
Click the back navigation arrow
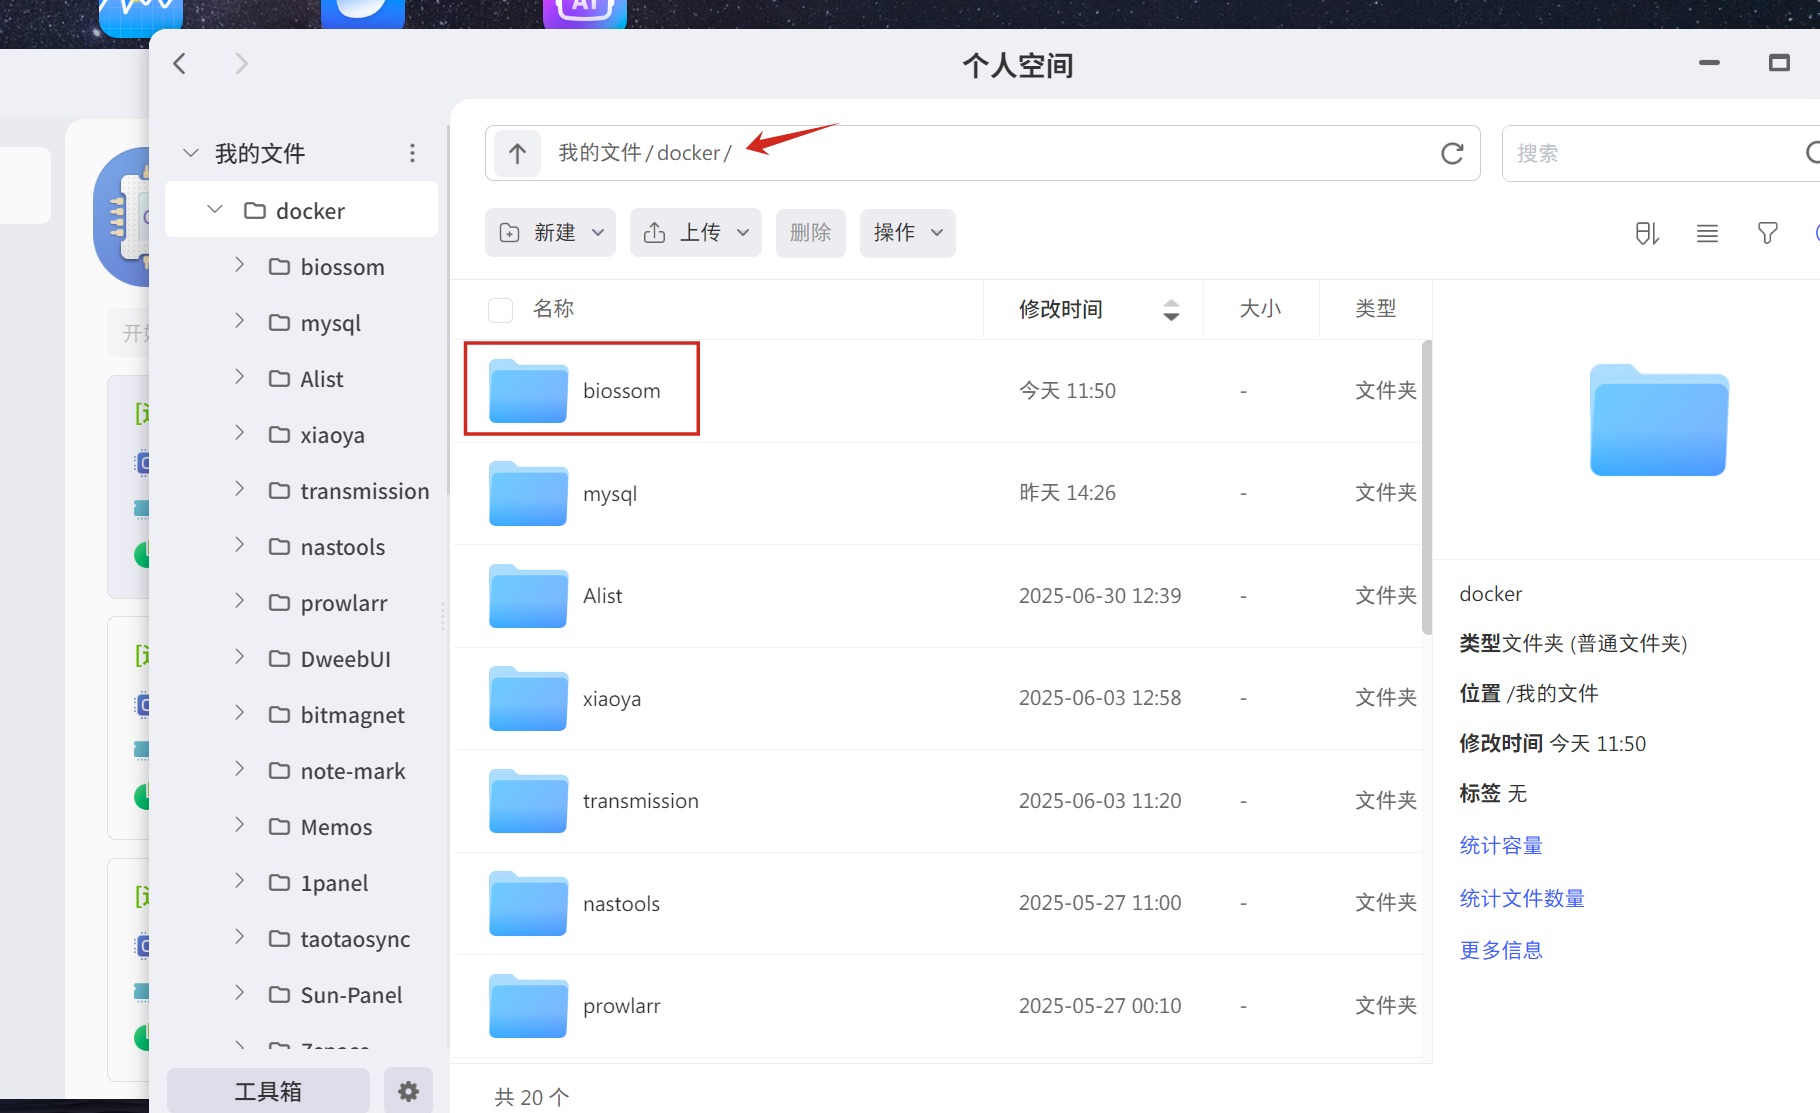point(180,64)
